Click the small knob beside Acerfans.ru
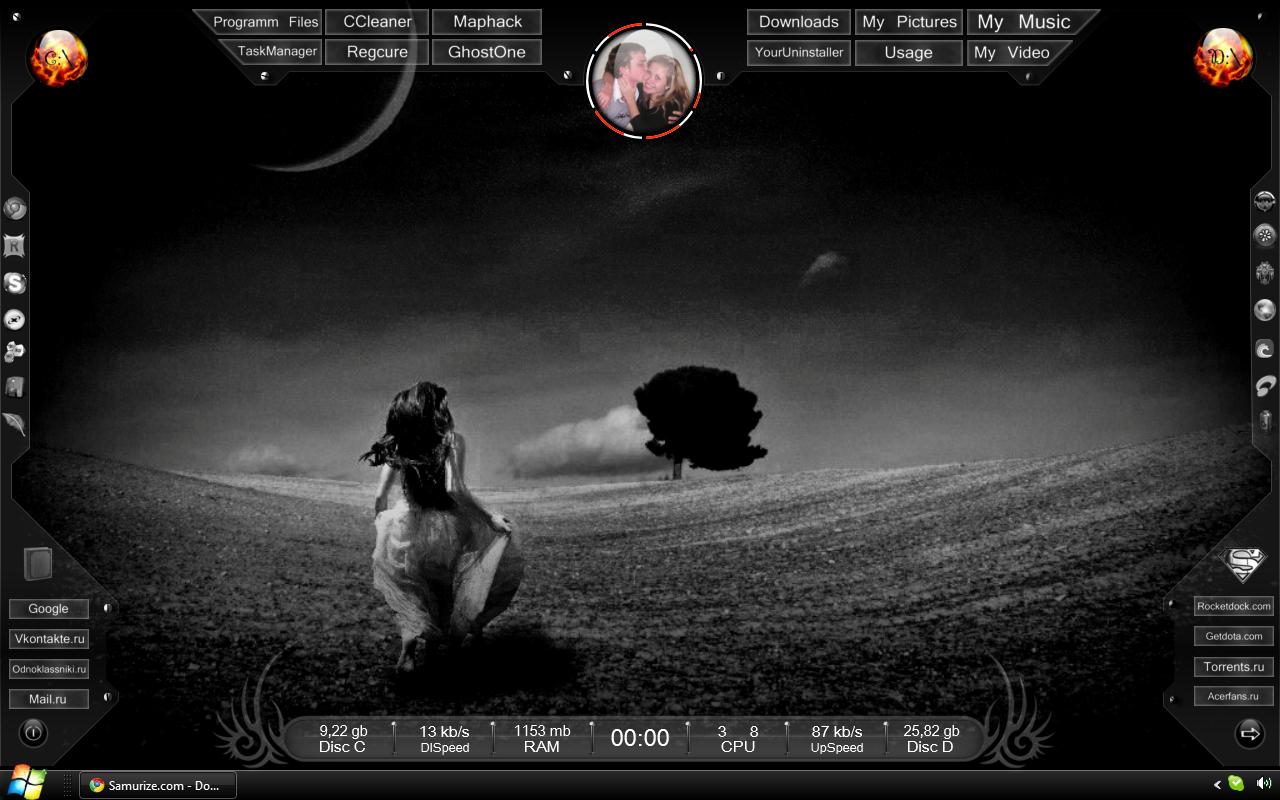Image resolution: width=1280 pixels, height=800 pixels. point(1170,699)
